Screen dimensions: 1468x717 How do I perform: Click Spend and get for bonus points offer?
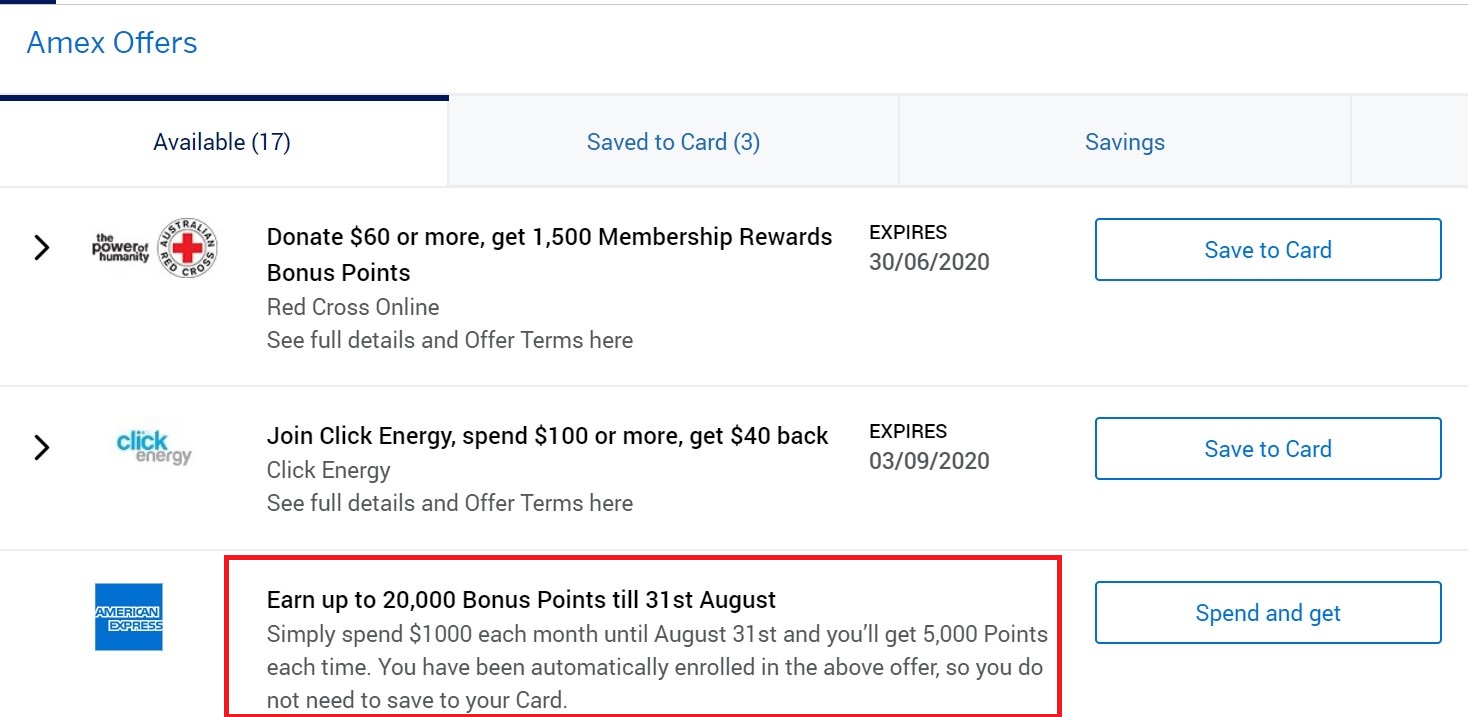pyautogui.click(x=1267, y=612)
